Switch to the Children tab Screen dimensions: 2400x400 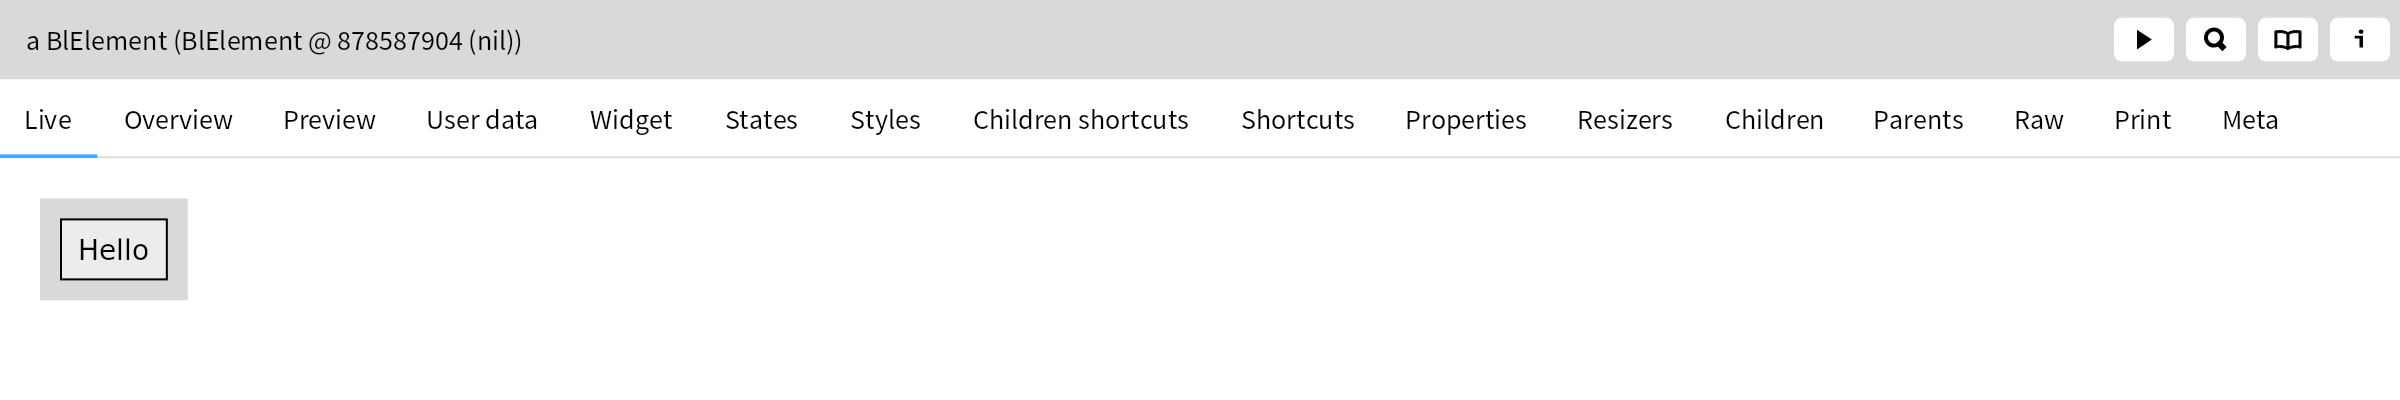point(1774,120)
